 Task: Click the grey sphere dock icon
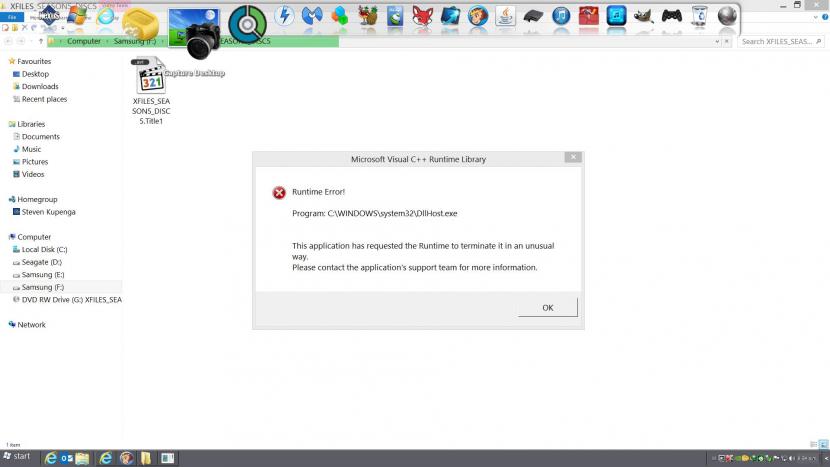click(727, 16)
